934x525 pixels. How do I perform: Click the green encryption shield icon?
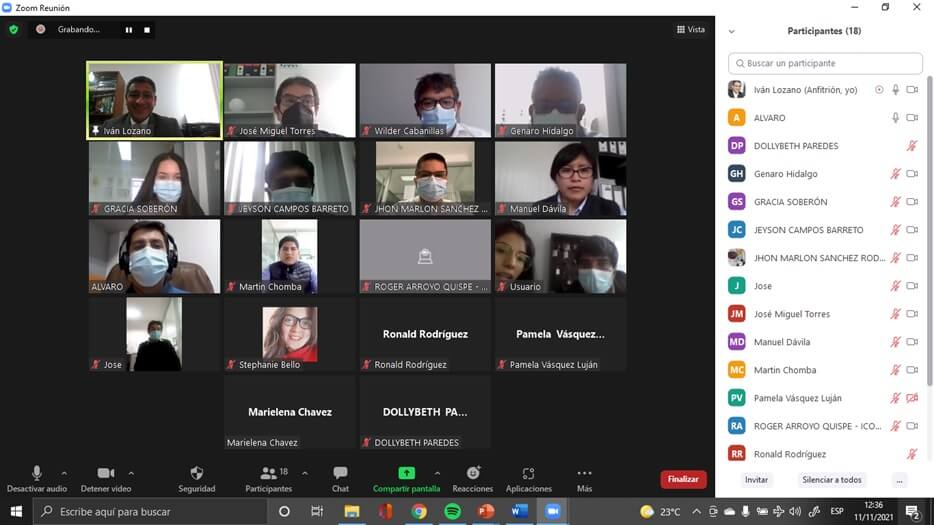[14, 30]
